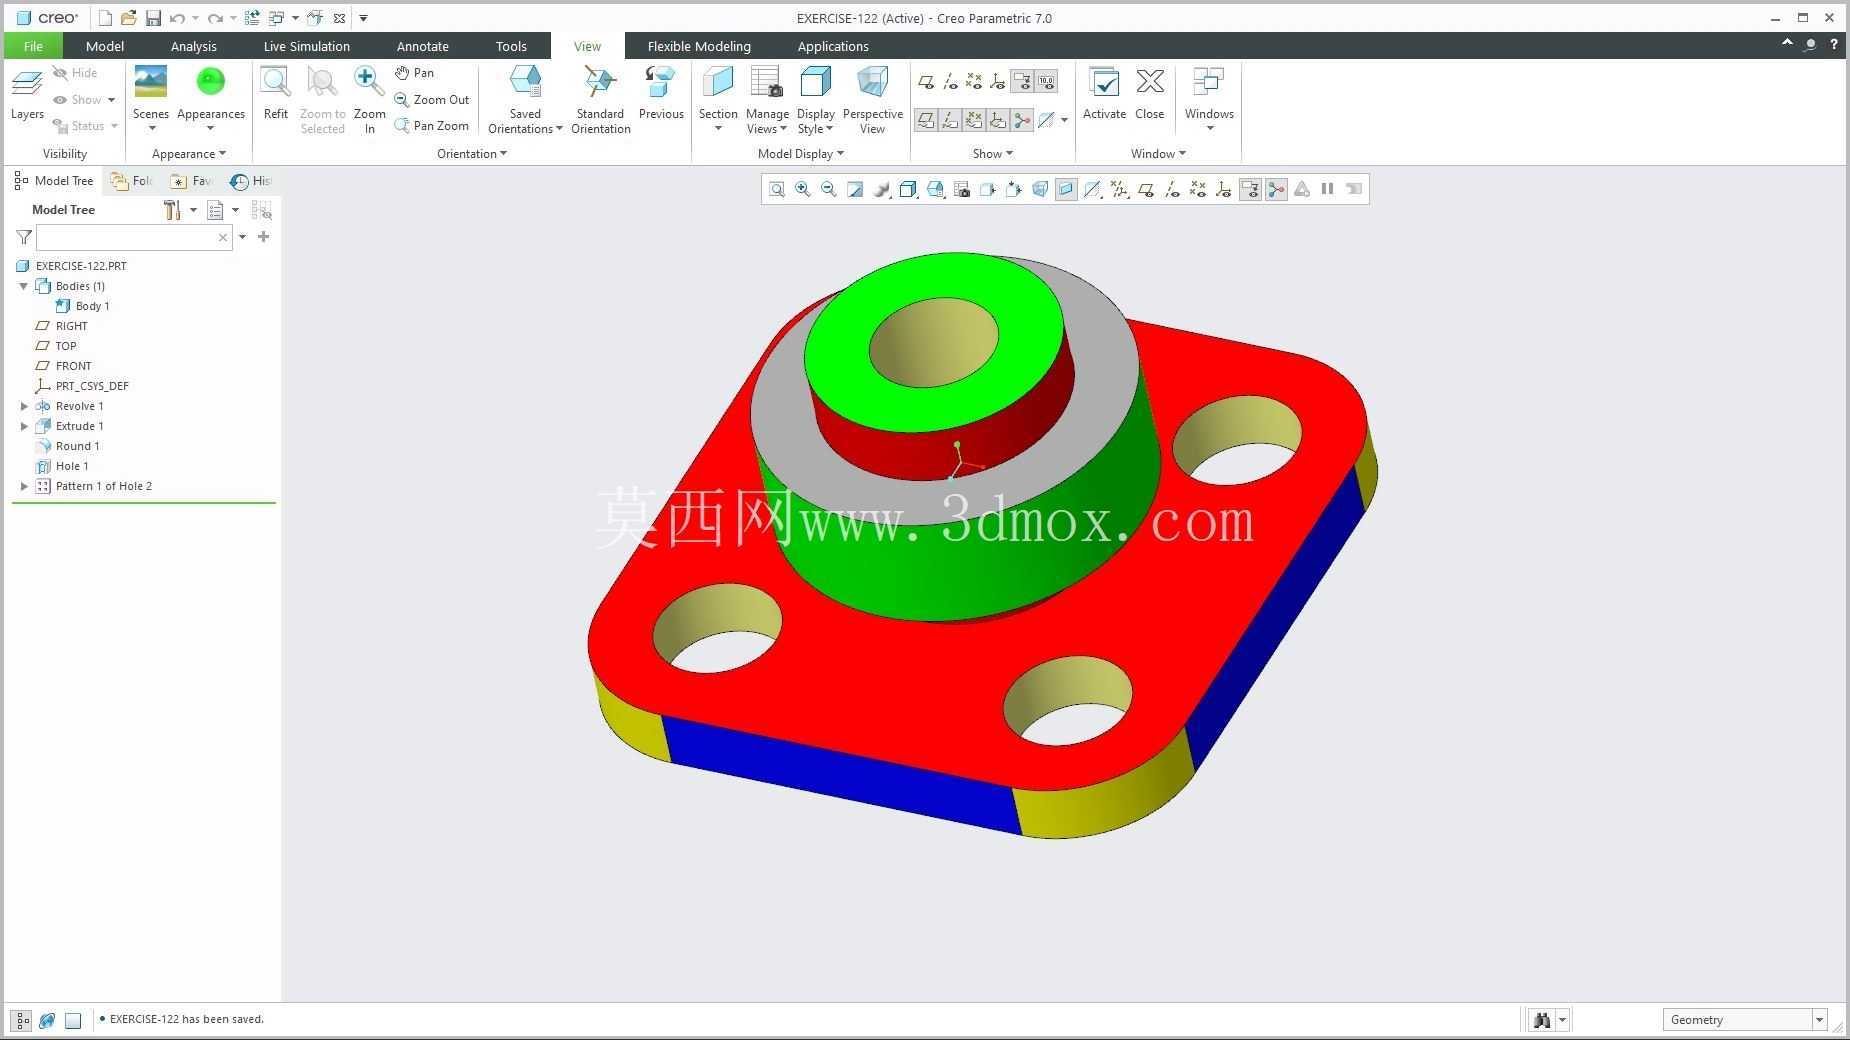Click the Activate window icon
This screenshot has width=1850, height=1040.
coord(1104,83)
